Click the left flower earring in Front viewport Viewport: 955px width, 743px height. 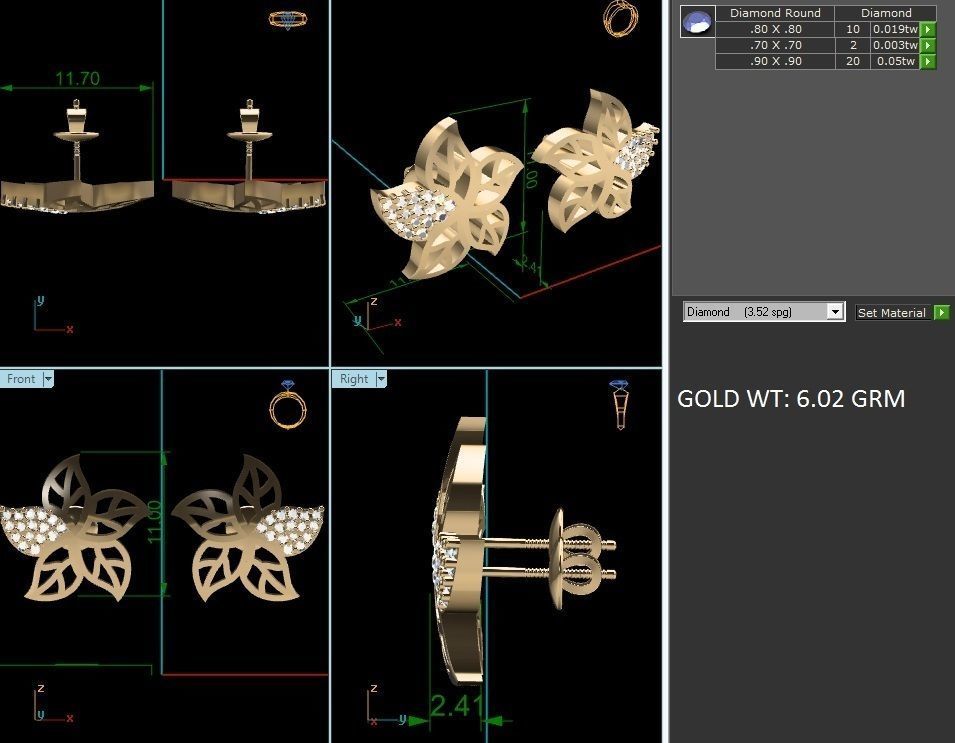[x=76, y=527]
